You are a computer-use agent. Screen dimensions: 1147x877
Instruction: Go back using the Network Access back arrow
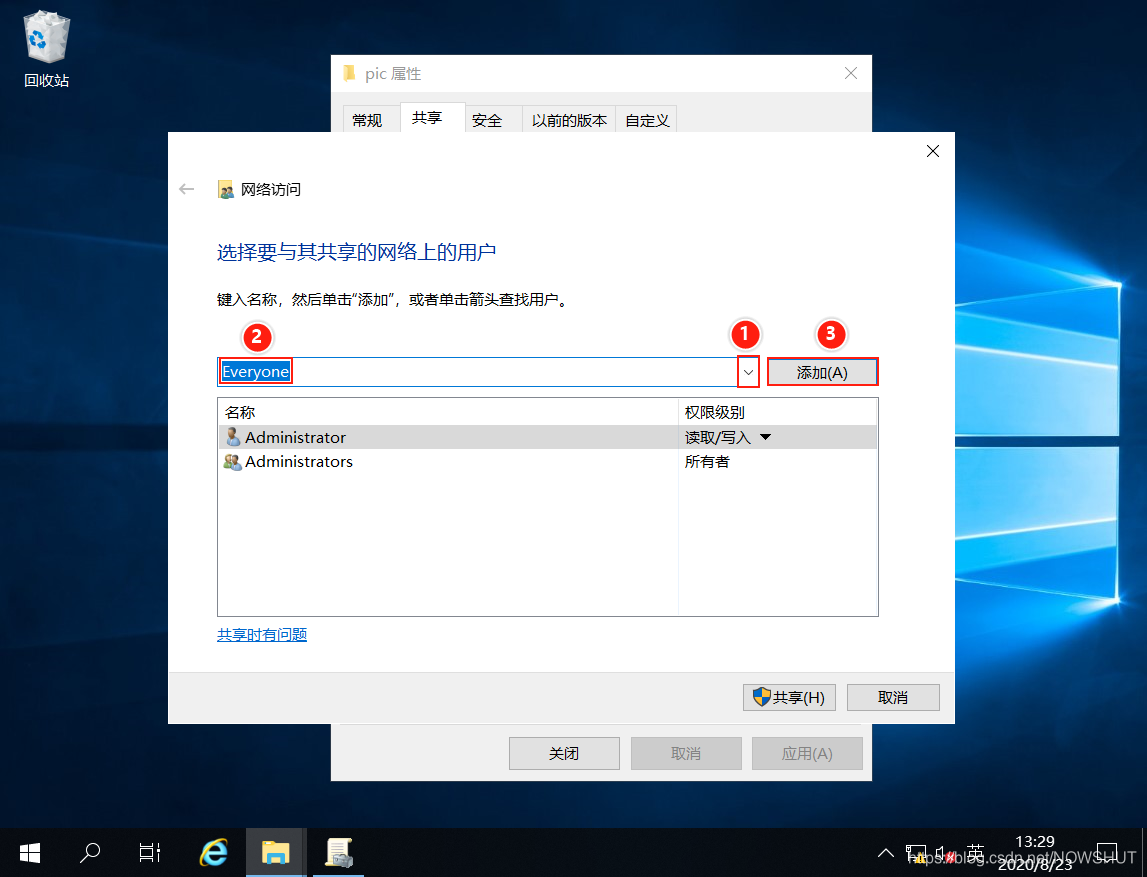point(186,188)
